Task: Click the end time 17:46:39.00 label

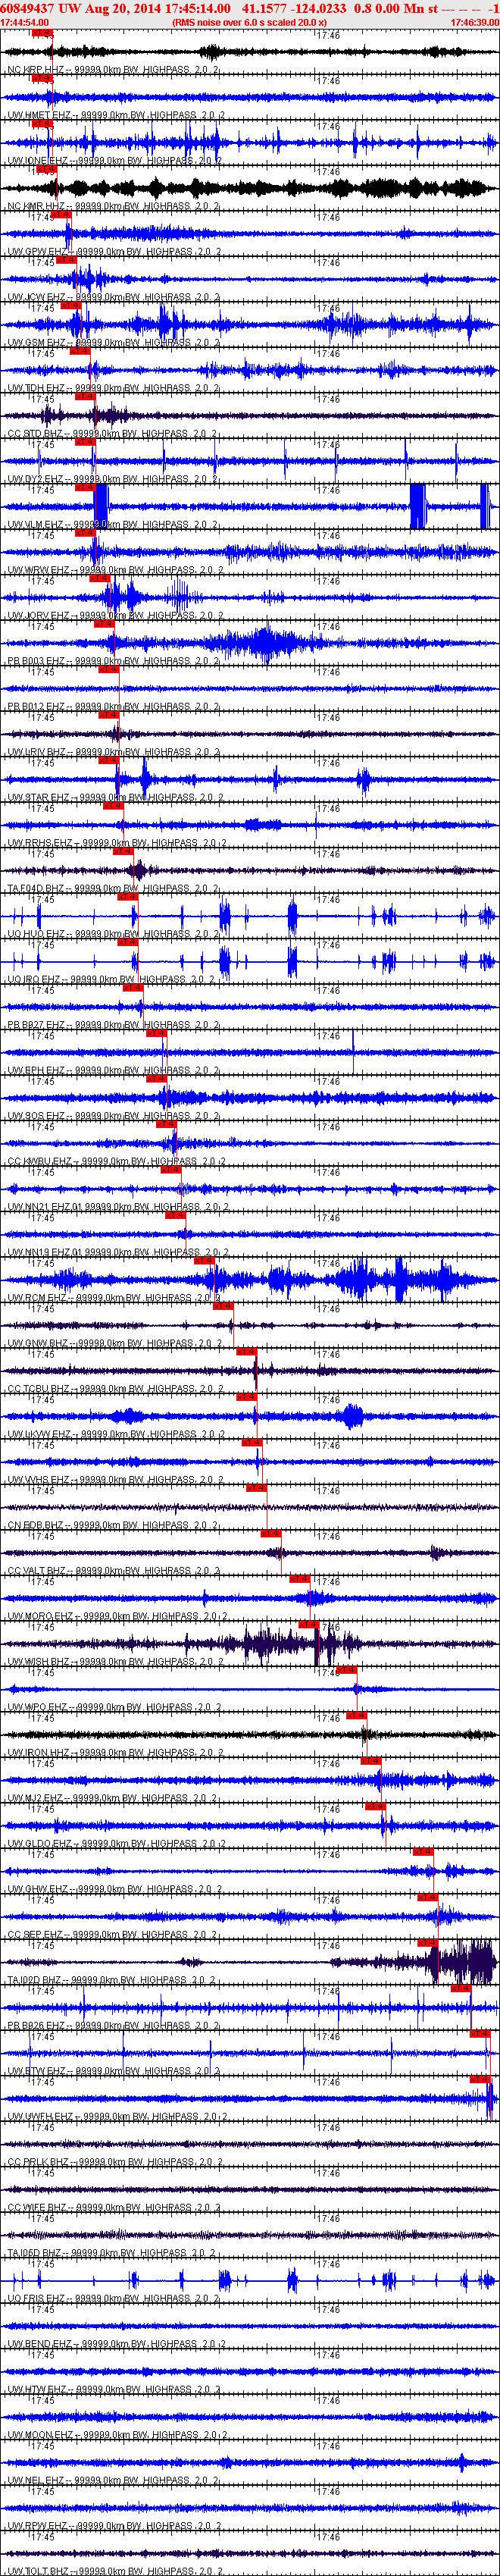Action: 474,22
